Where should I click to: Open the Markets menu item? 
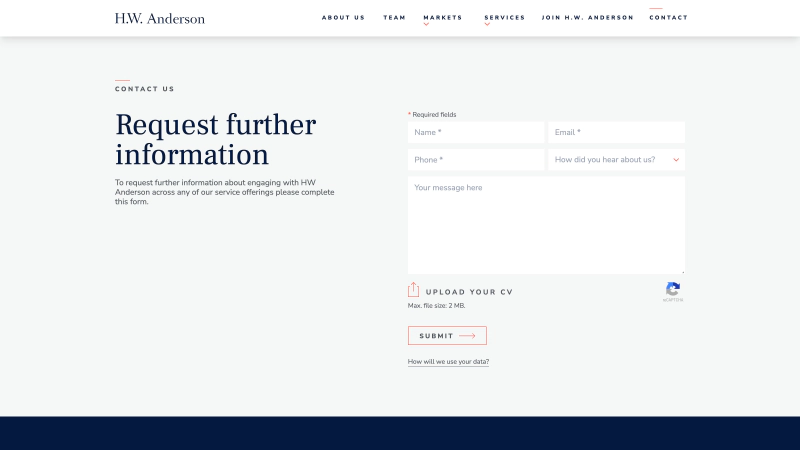pos(443,17)
